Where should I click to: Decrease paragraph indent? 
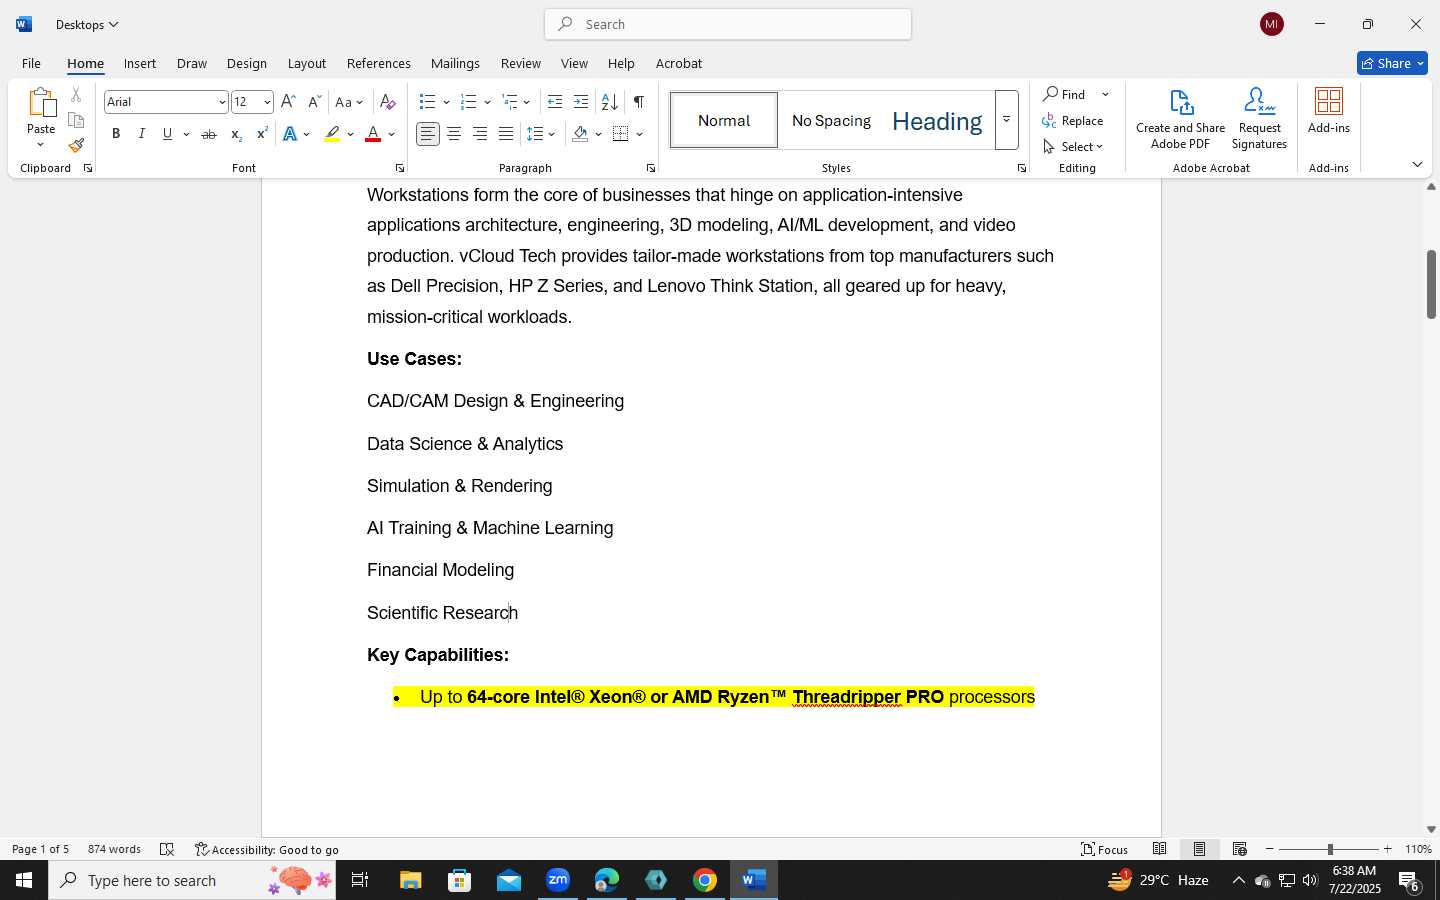pyautogui.click(x=555, y=102)
